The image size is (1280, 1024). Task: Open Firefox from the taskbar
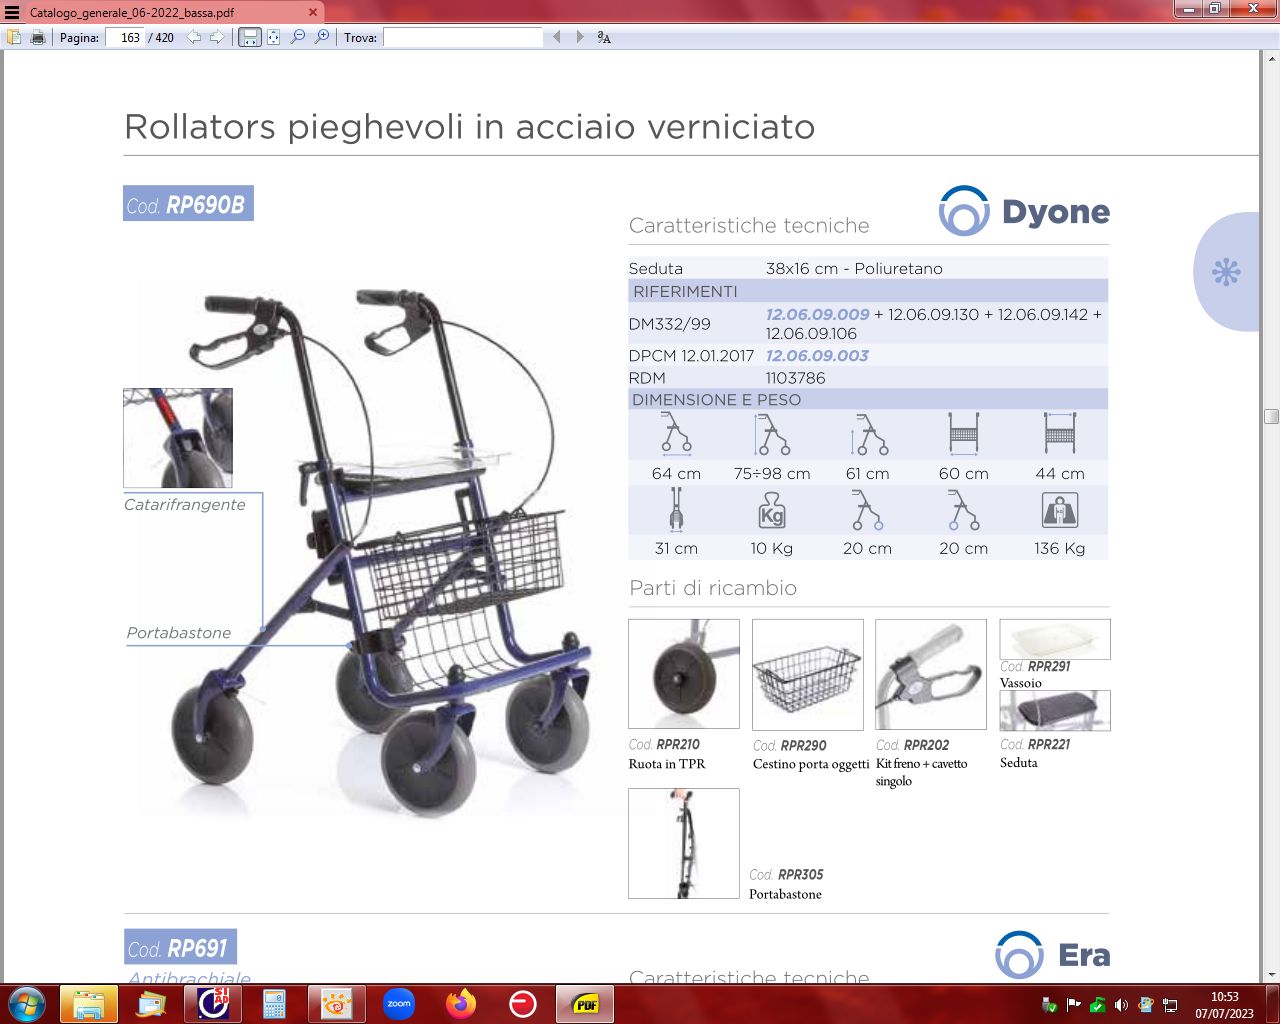point(461,1003)
